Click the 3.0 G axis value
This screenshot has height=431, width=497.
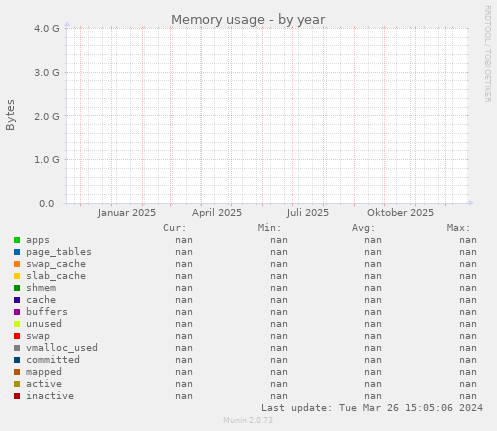click(47, 72)
